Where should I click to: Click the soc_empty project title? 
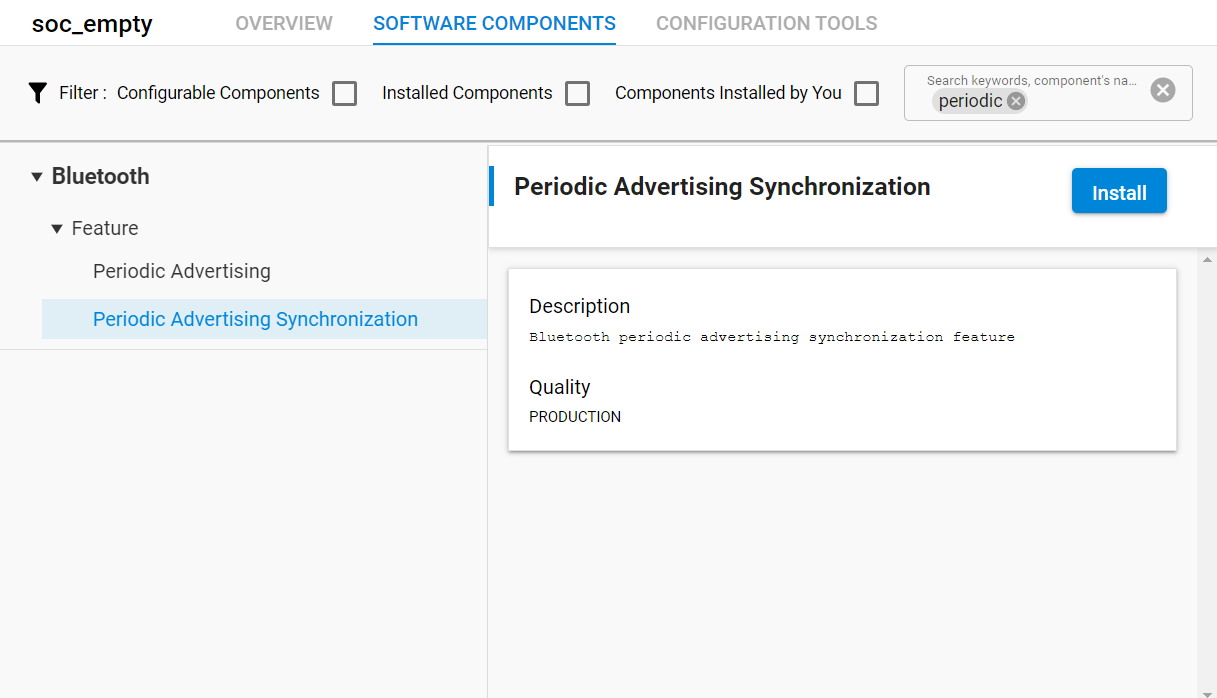(x=91, y=23)
